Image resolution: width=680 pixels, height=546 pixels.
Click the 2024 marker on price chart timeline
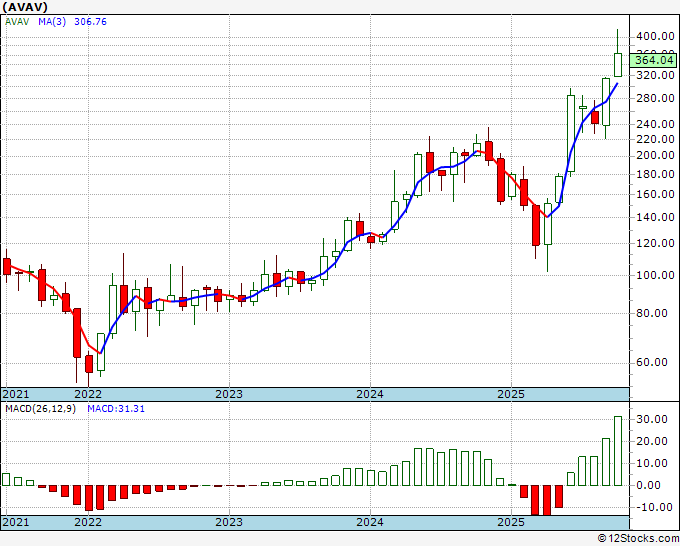point(370,395)
